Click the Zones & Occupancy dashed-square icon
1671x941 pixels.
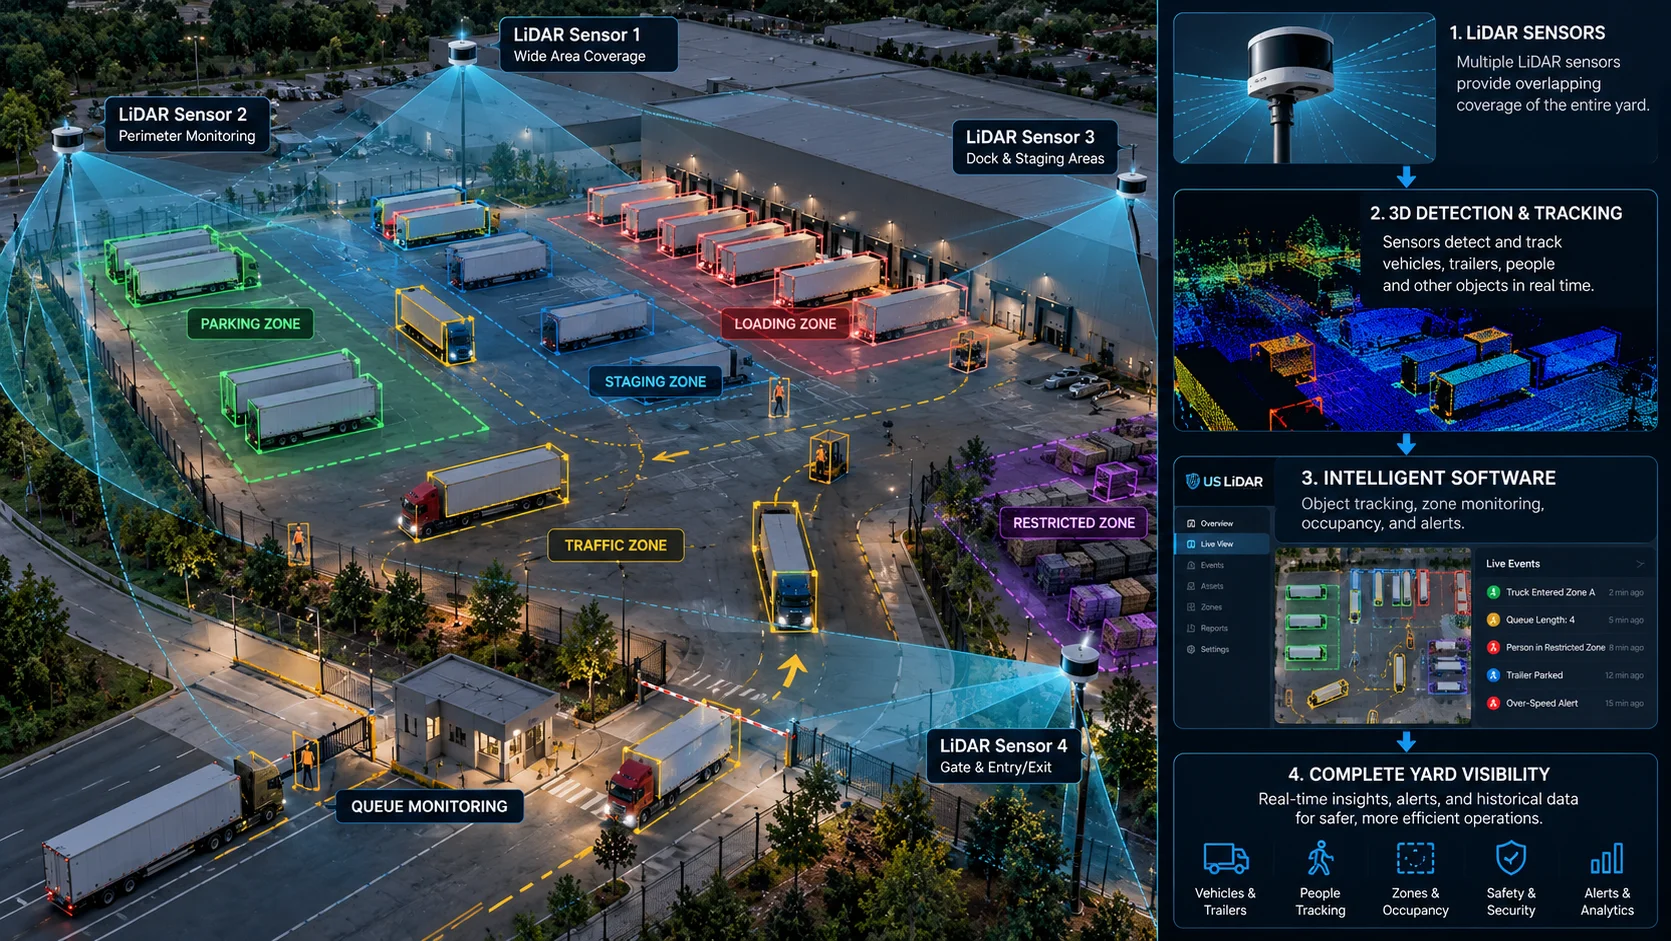1415,858
